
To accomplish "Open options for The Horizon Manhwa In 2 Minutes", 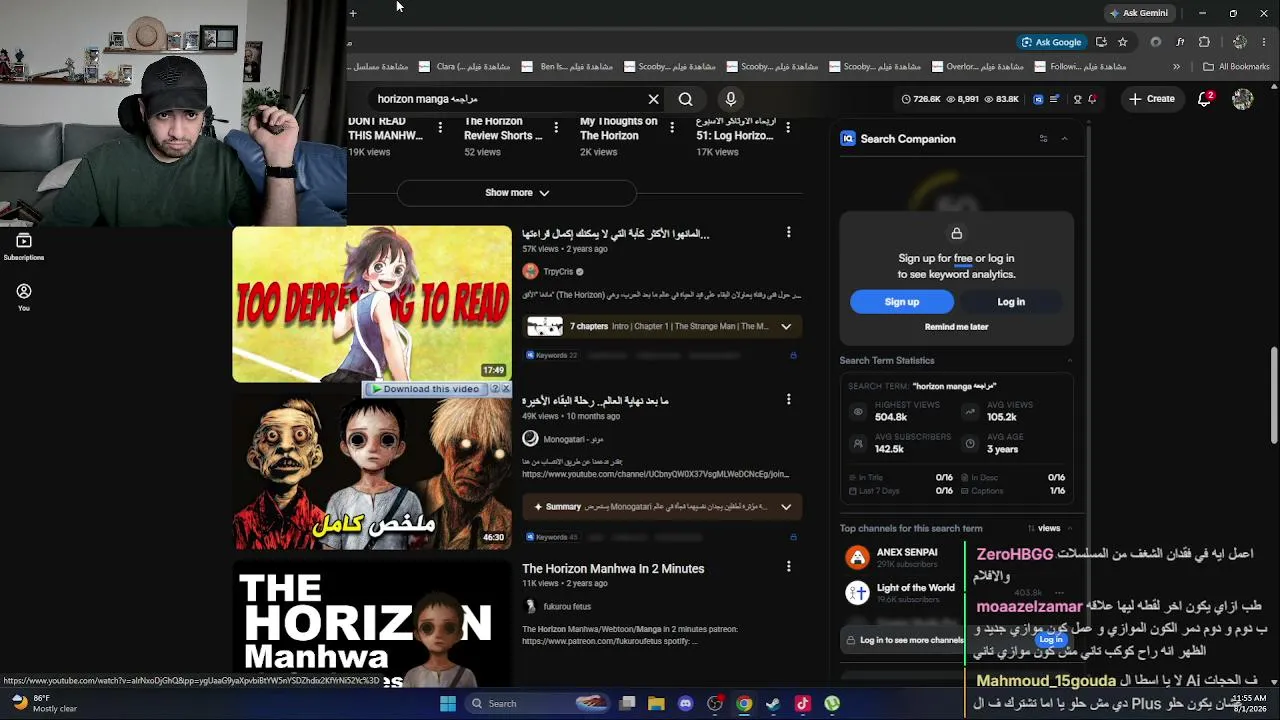I will coord(788,567).
